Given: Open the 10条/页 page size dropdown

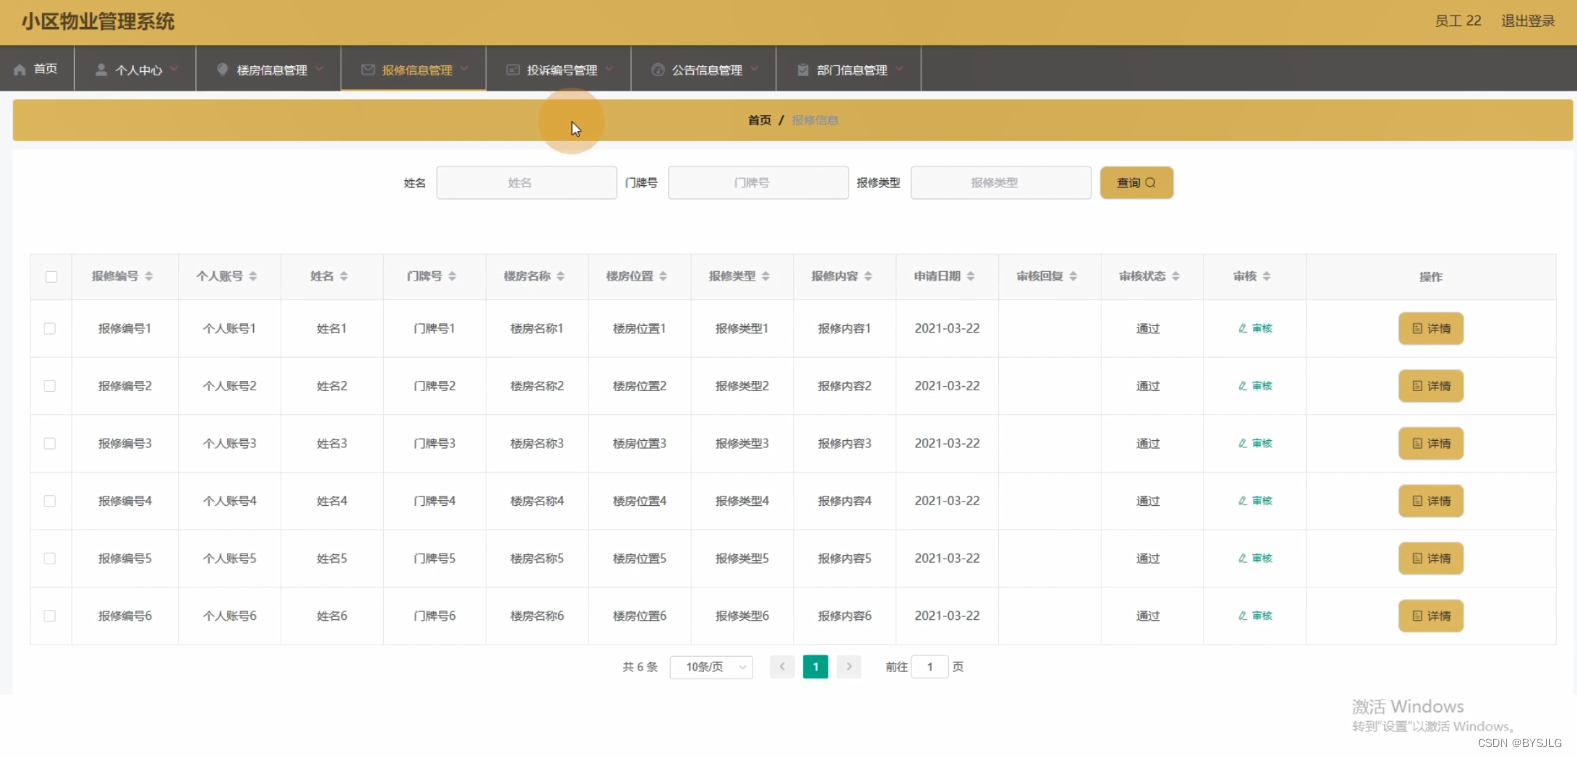Looking at the screenshot, I should 711,667.
